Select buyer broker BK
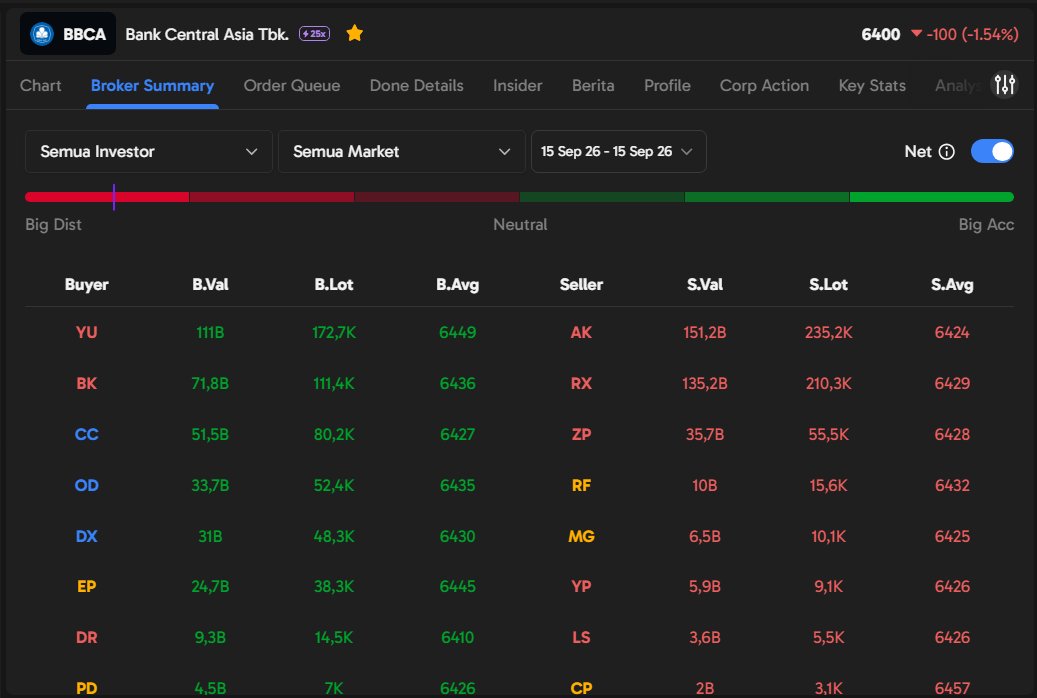 (87, 383)
